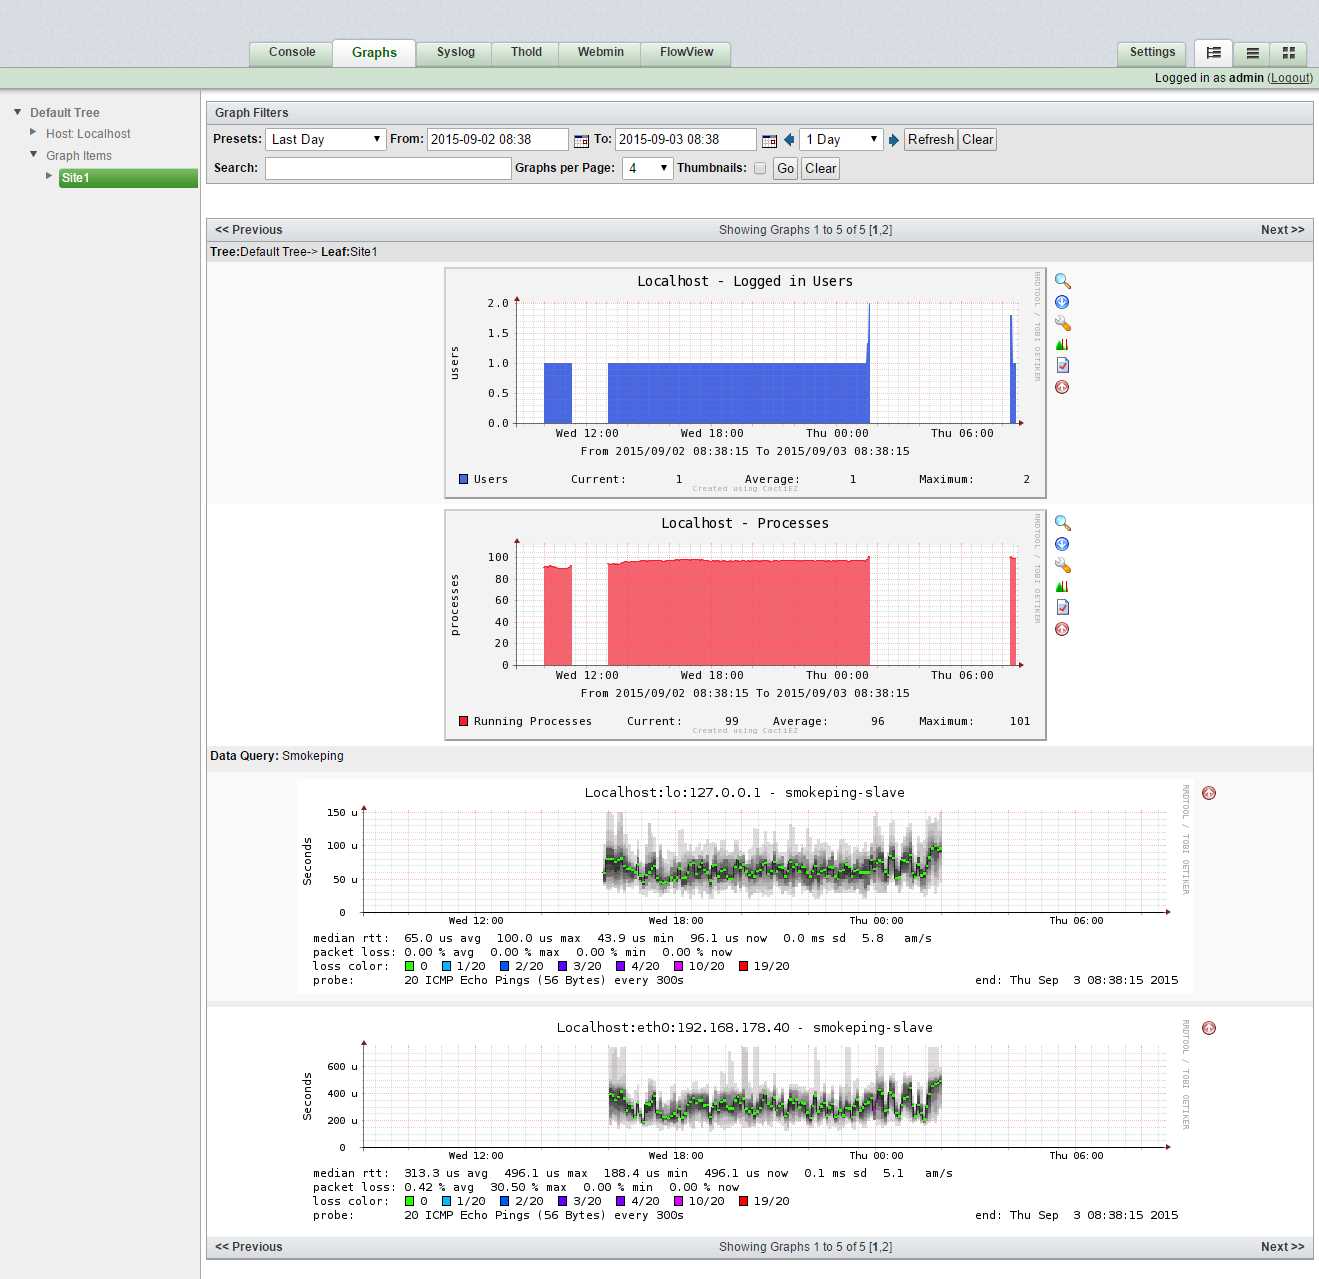
Task: Focus the From date field
Action: tap(498, 140)
